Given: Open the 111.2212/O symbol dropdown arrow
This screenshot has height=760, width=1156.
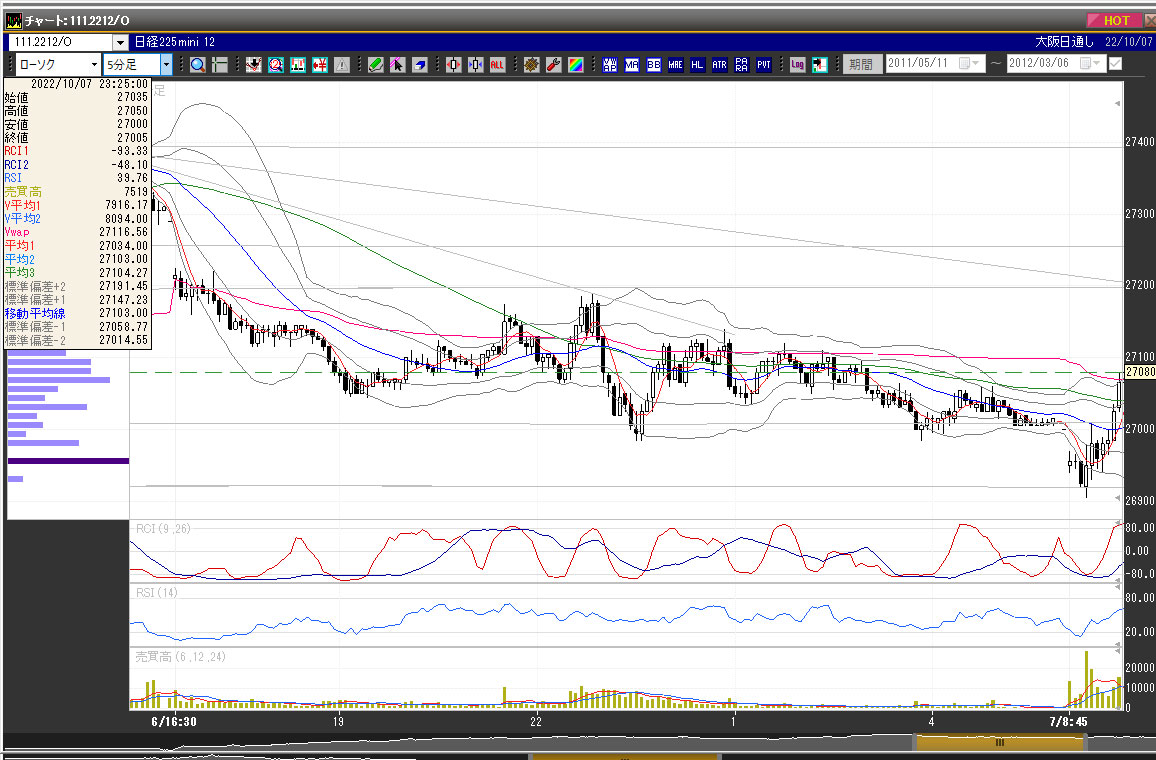Looking at the screenshot, I should point(120,43).
